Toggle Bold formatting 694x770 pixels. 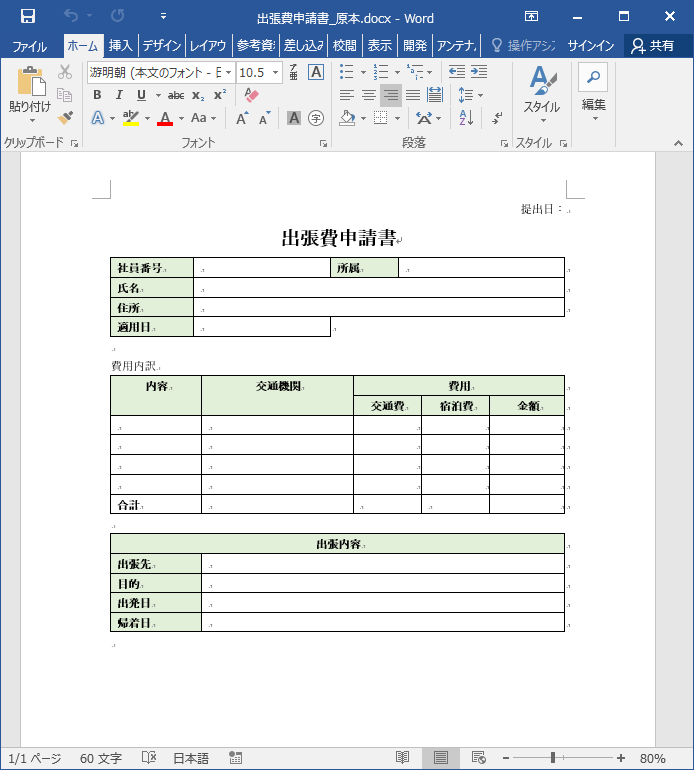click(97, 95)
